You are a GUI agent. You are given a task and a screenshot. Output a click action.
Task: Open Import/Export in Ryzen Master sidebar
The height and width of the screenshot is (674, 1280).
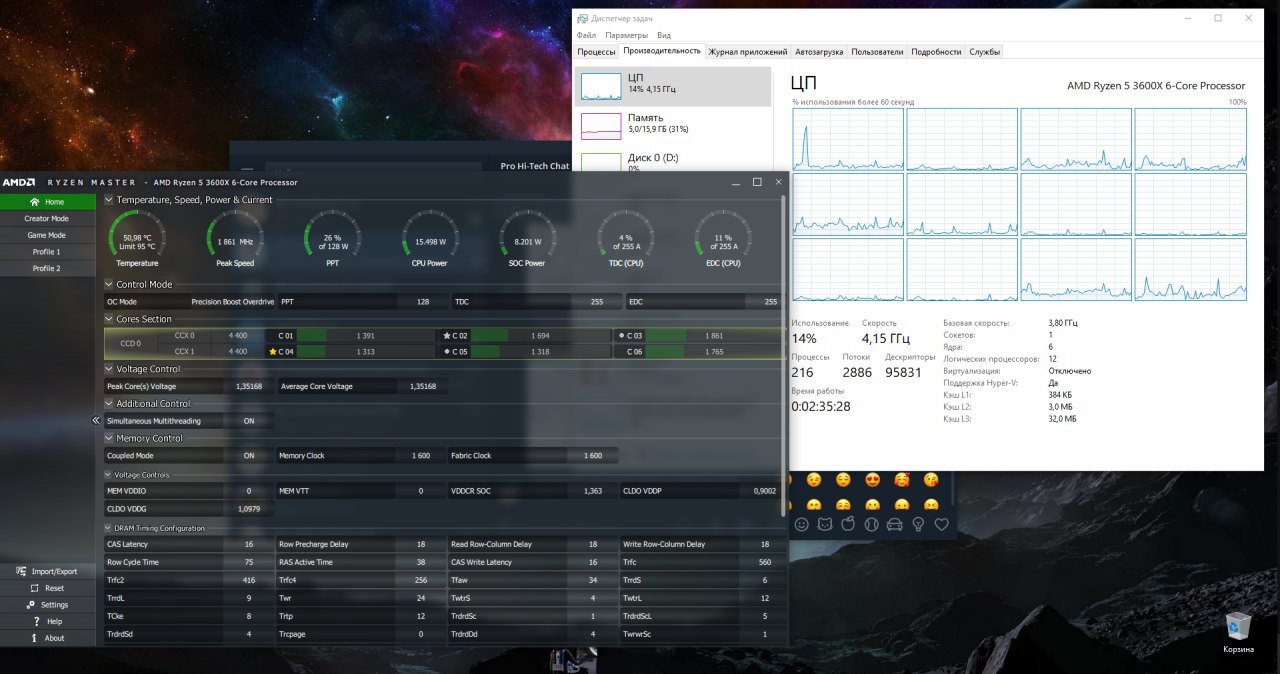coord(48,571)
